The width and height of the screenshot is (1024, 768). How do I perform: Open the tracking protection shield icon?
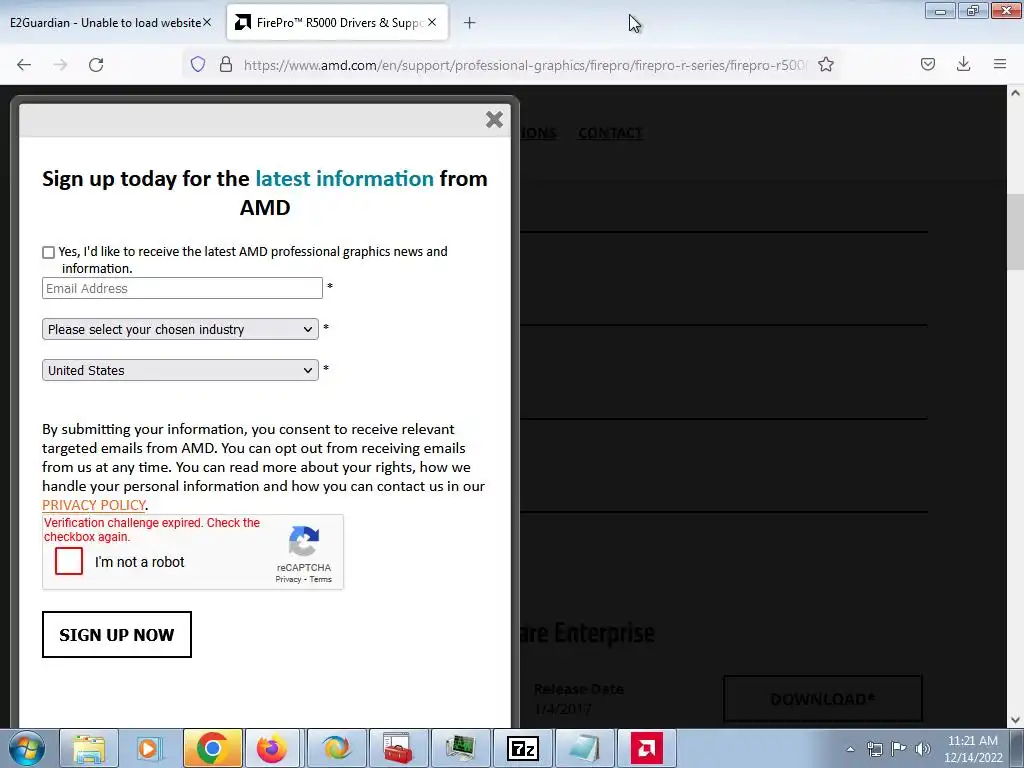(198, 65)
